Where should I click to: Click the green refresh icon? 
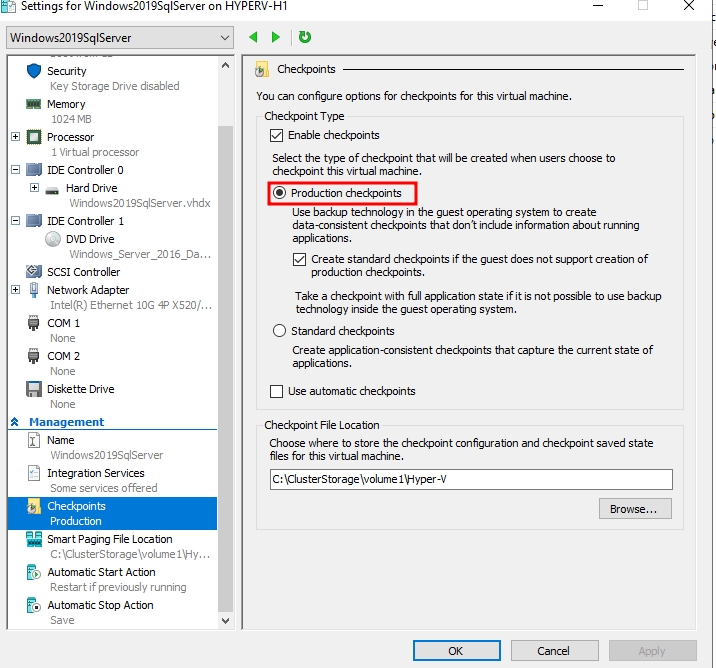pos(304,38)
